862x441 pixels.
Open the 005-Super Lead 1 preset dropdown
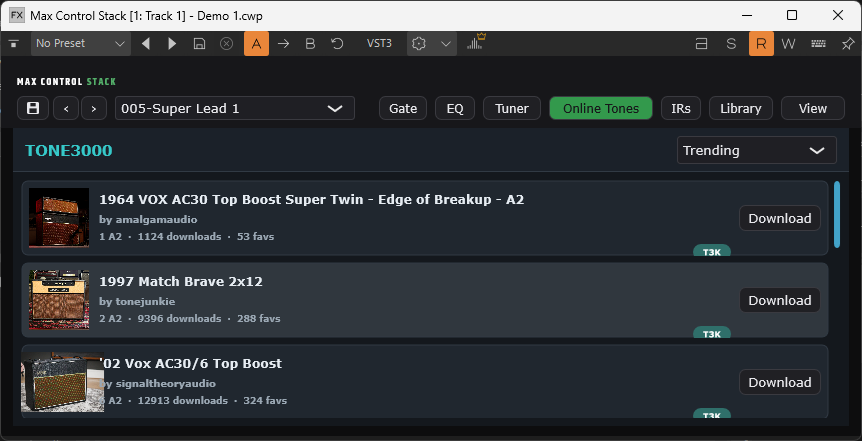pyautogui.click(x=235, y=108)
